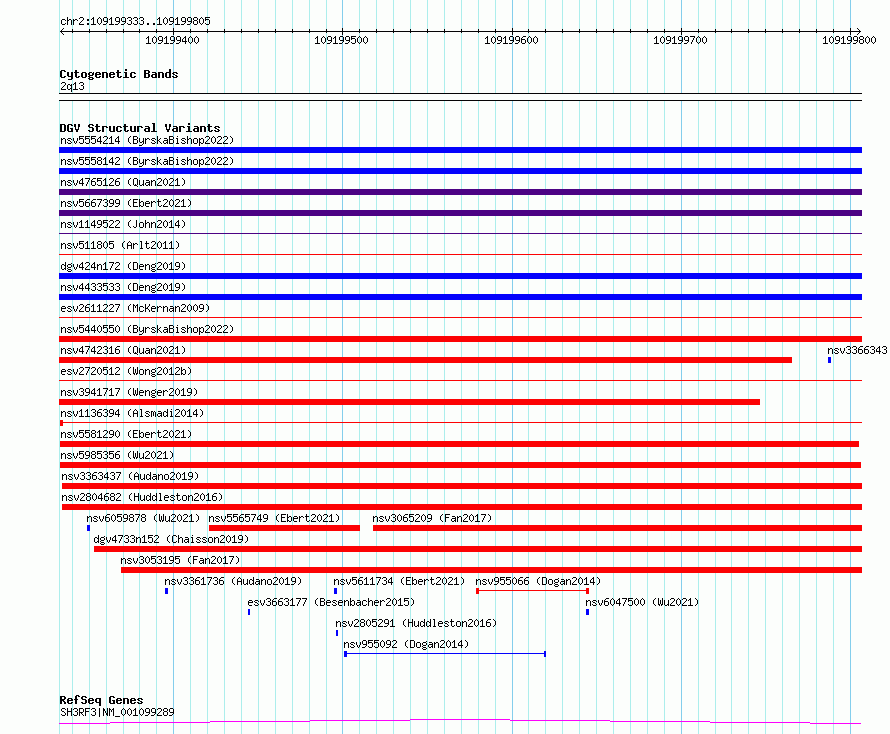Open nsv1149522 (John2014) variant label
The image size is (890, 734).
123,224
